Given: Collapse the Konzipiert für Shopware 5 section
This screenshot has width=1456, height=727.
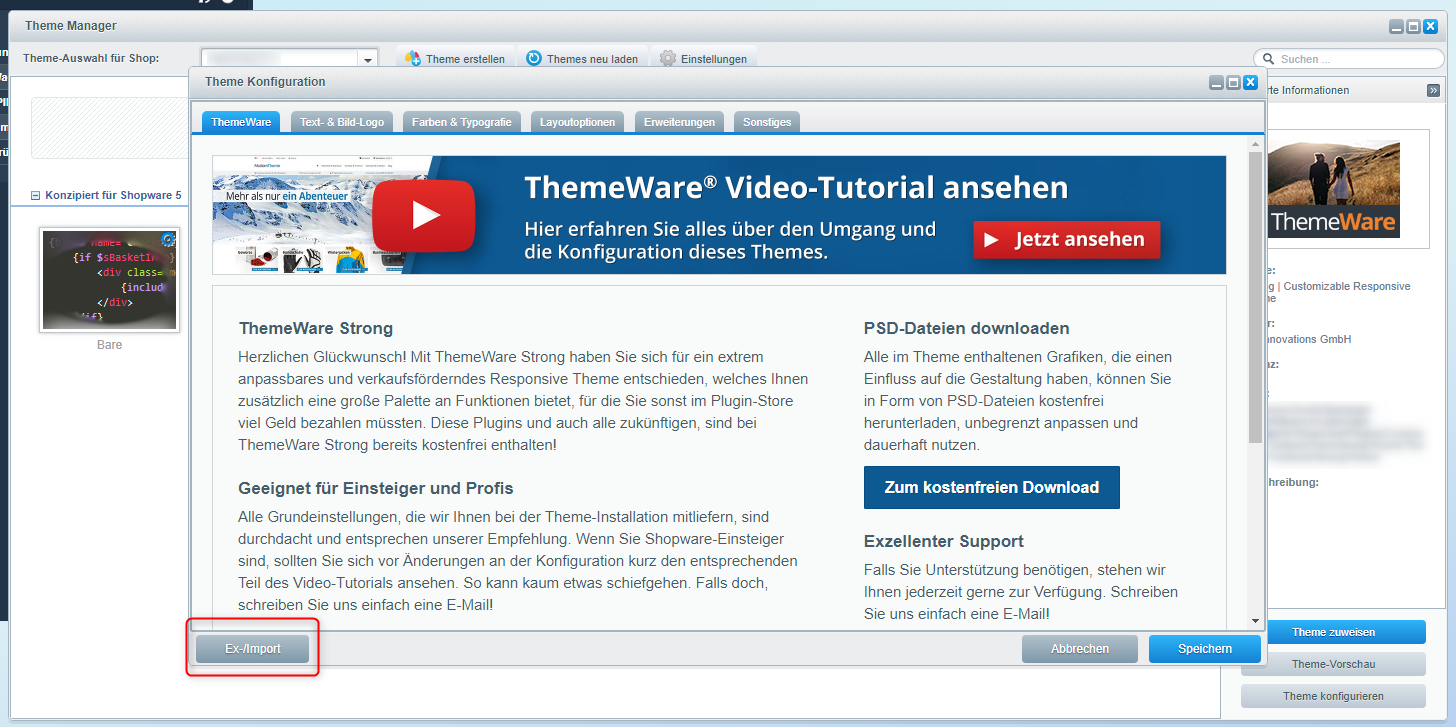Looking at the screenshot, I should point(36,195).
